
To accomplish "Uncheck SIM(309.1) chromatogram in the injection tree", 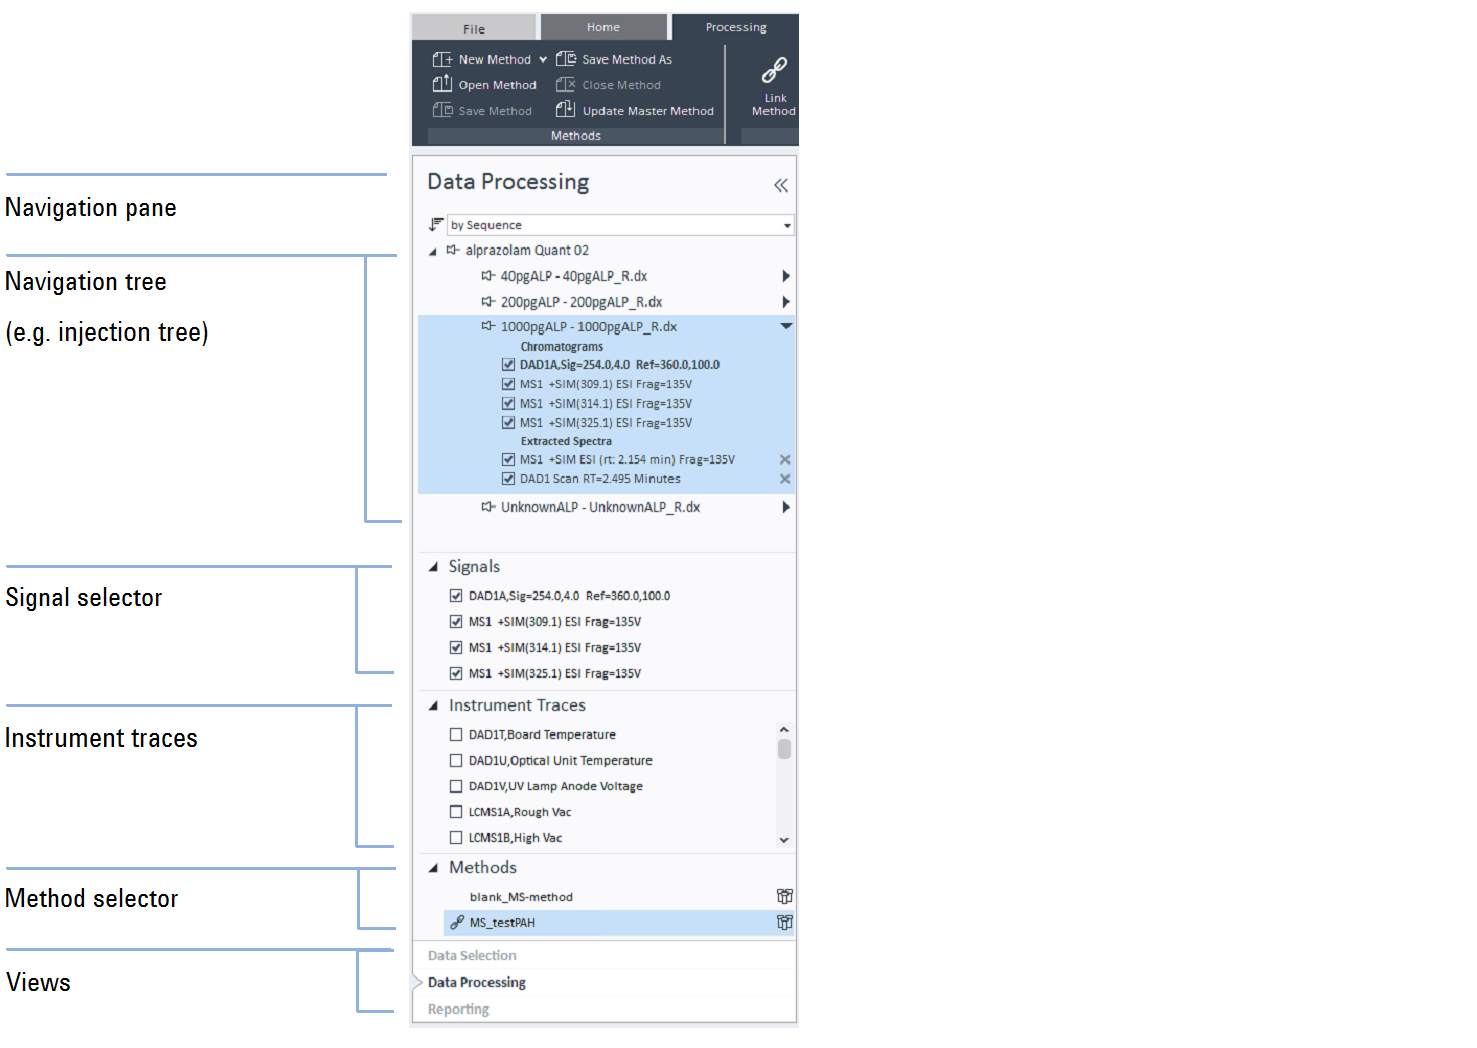I will click(x=508, y=384).
